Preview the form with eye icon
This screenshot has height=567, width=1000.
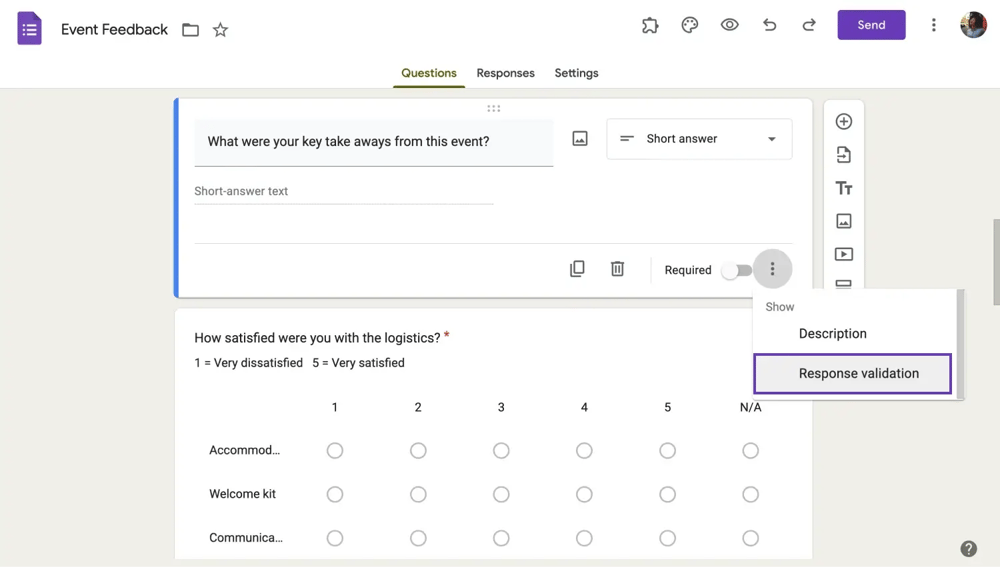point(729,26)
